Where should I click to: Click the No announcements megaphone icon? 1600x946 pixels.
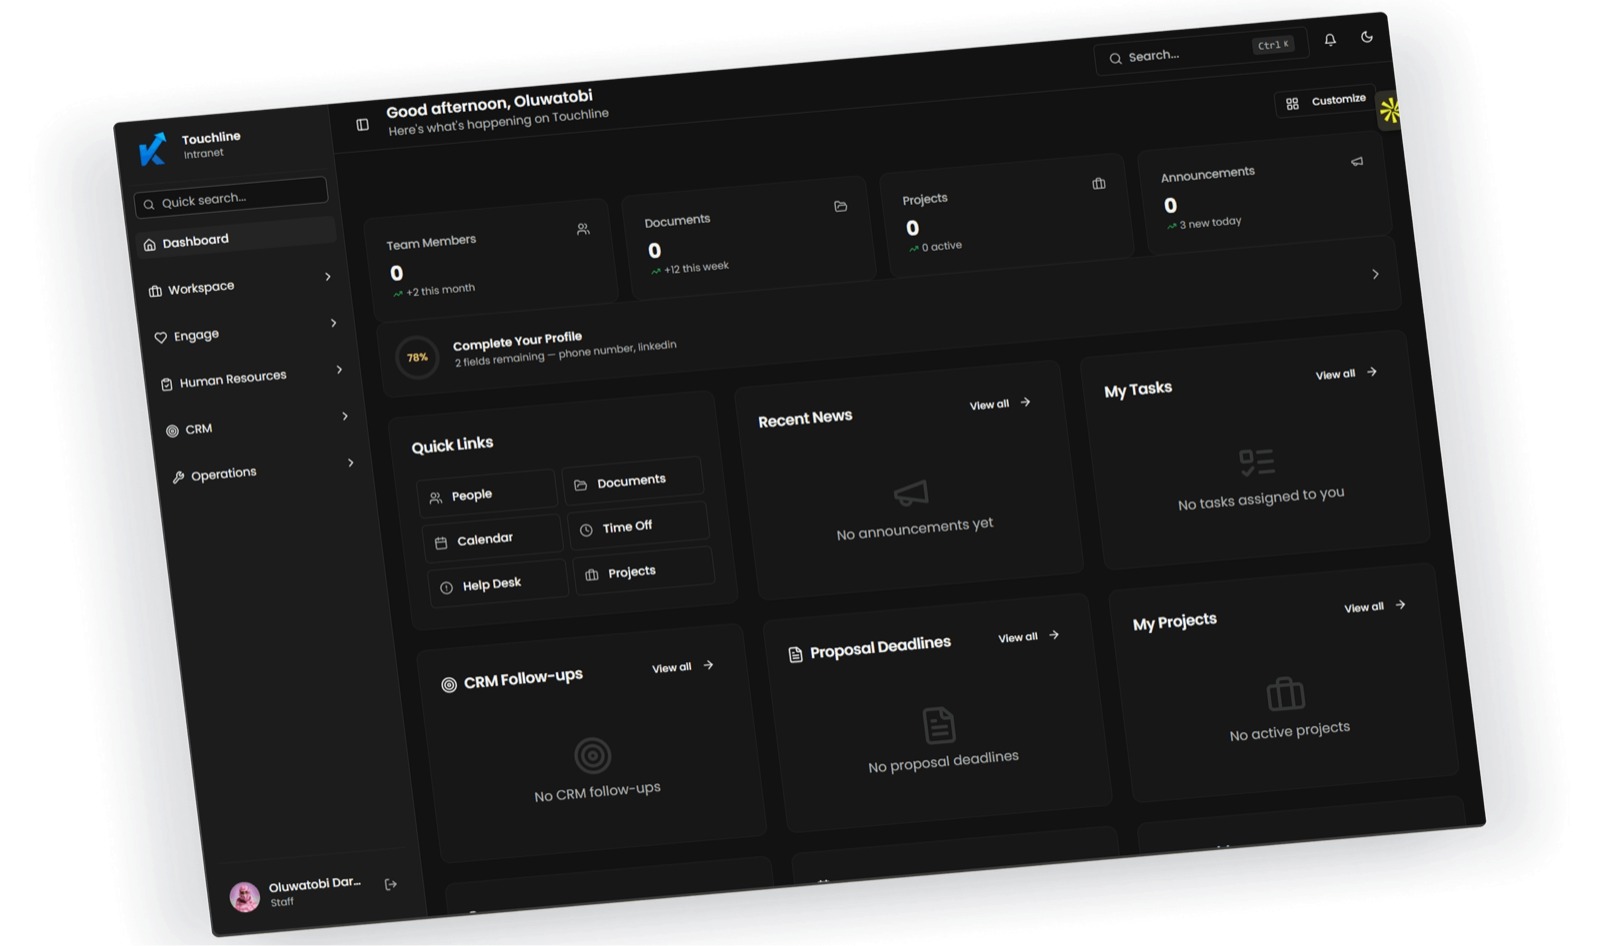(911, 492)
